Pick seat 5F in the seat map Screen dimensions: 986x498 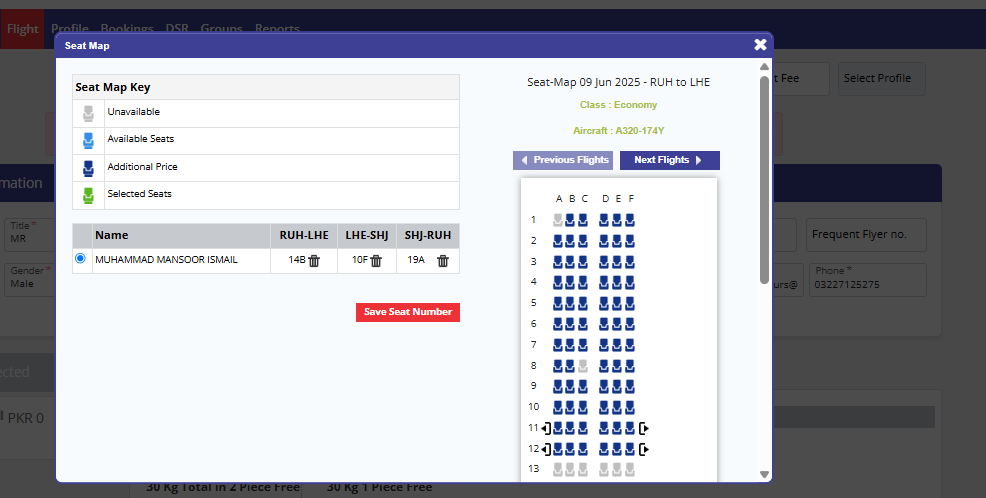point(630,303)
